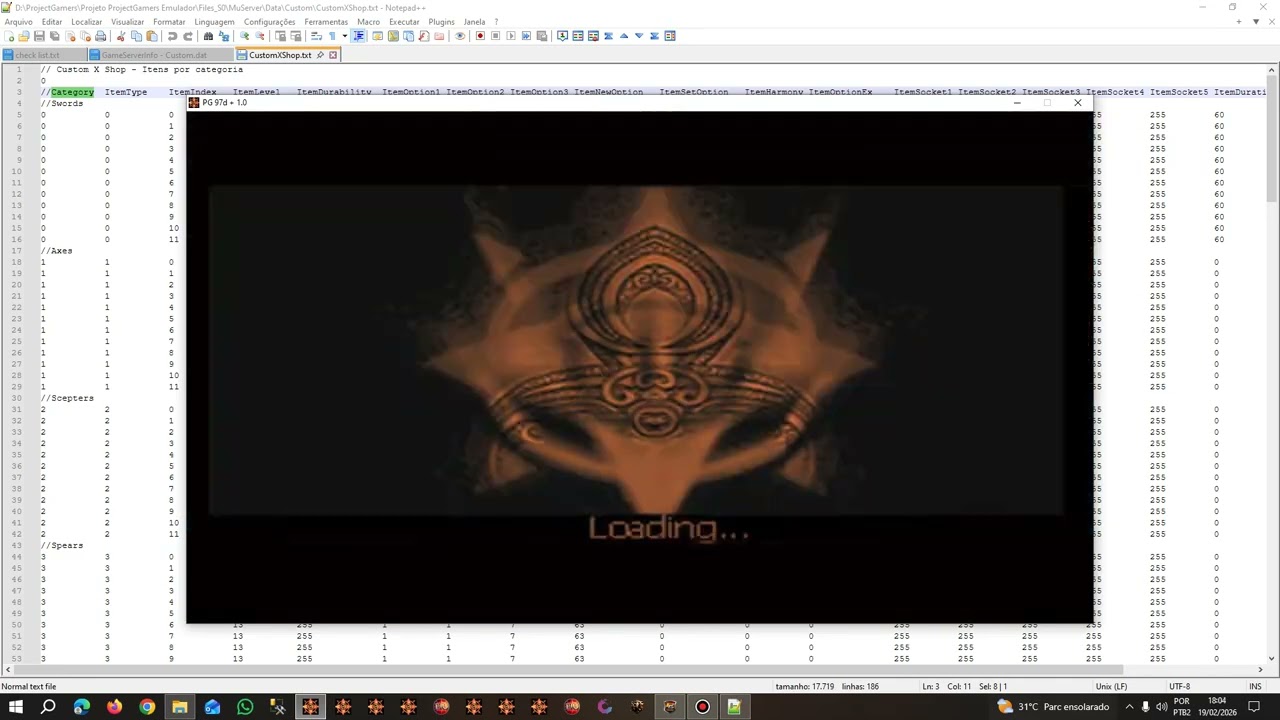Open Find with the binoculars icon
The width and height of the screenshot is (1280, 720).
(208, 36)
